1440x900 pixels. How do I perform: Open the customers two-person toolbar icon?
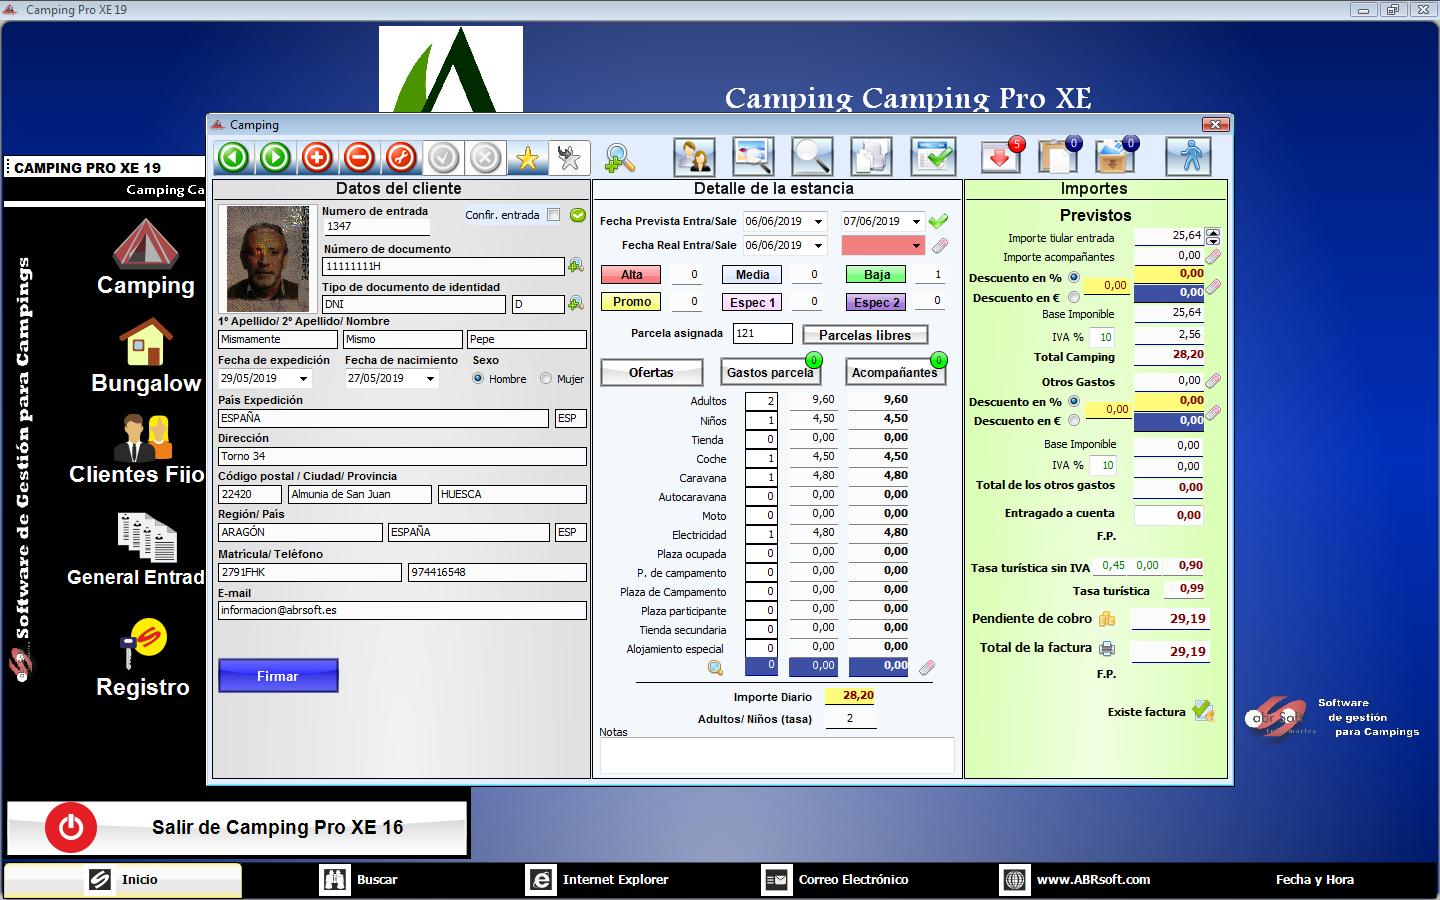[x=693, y=157]
